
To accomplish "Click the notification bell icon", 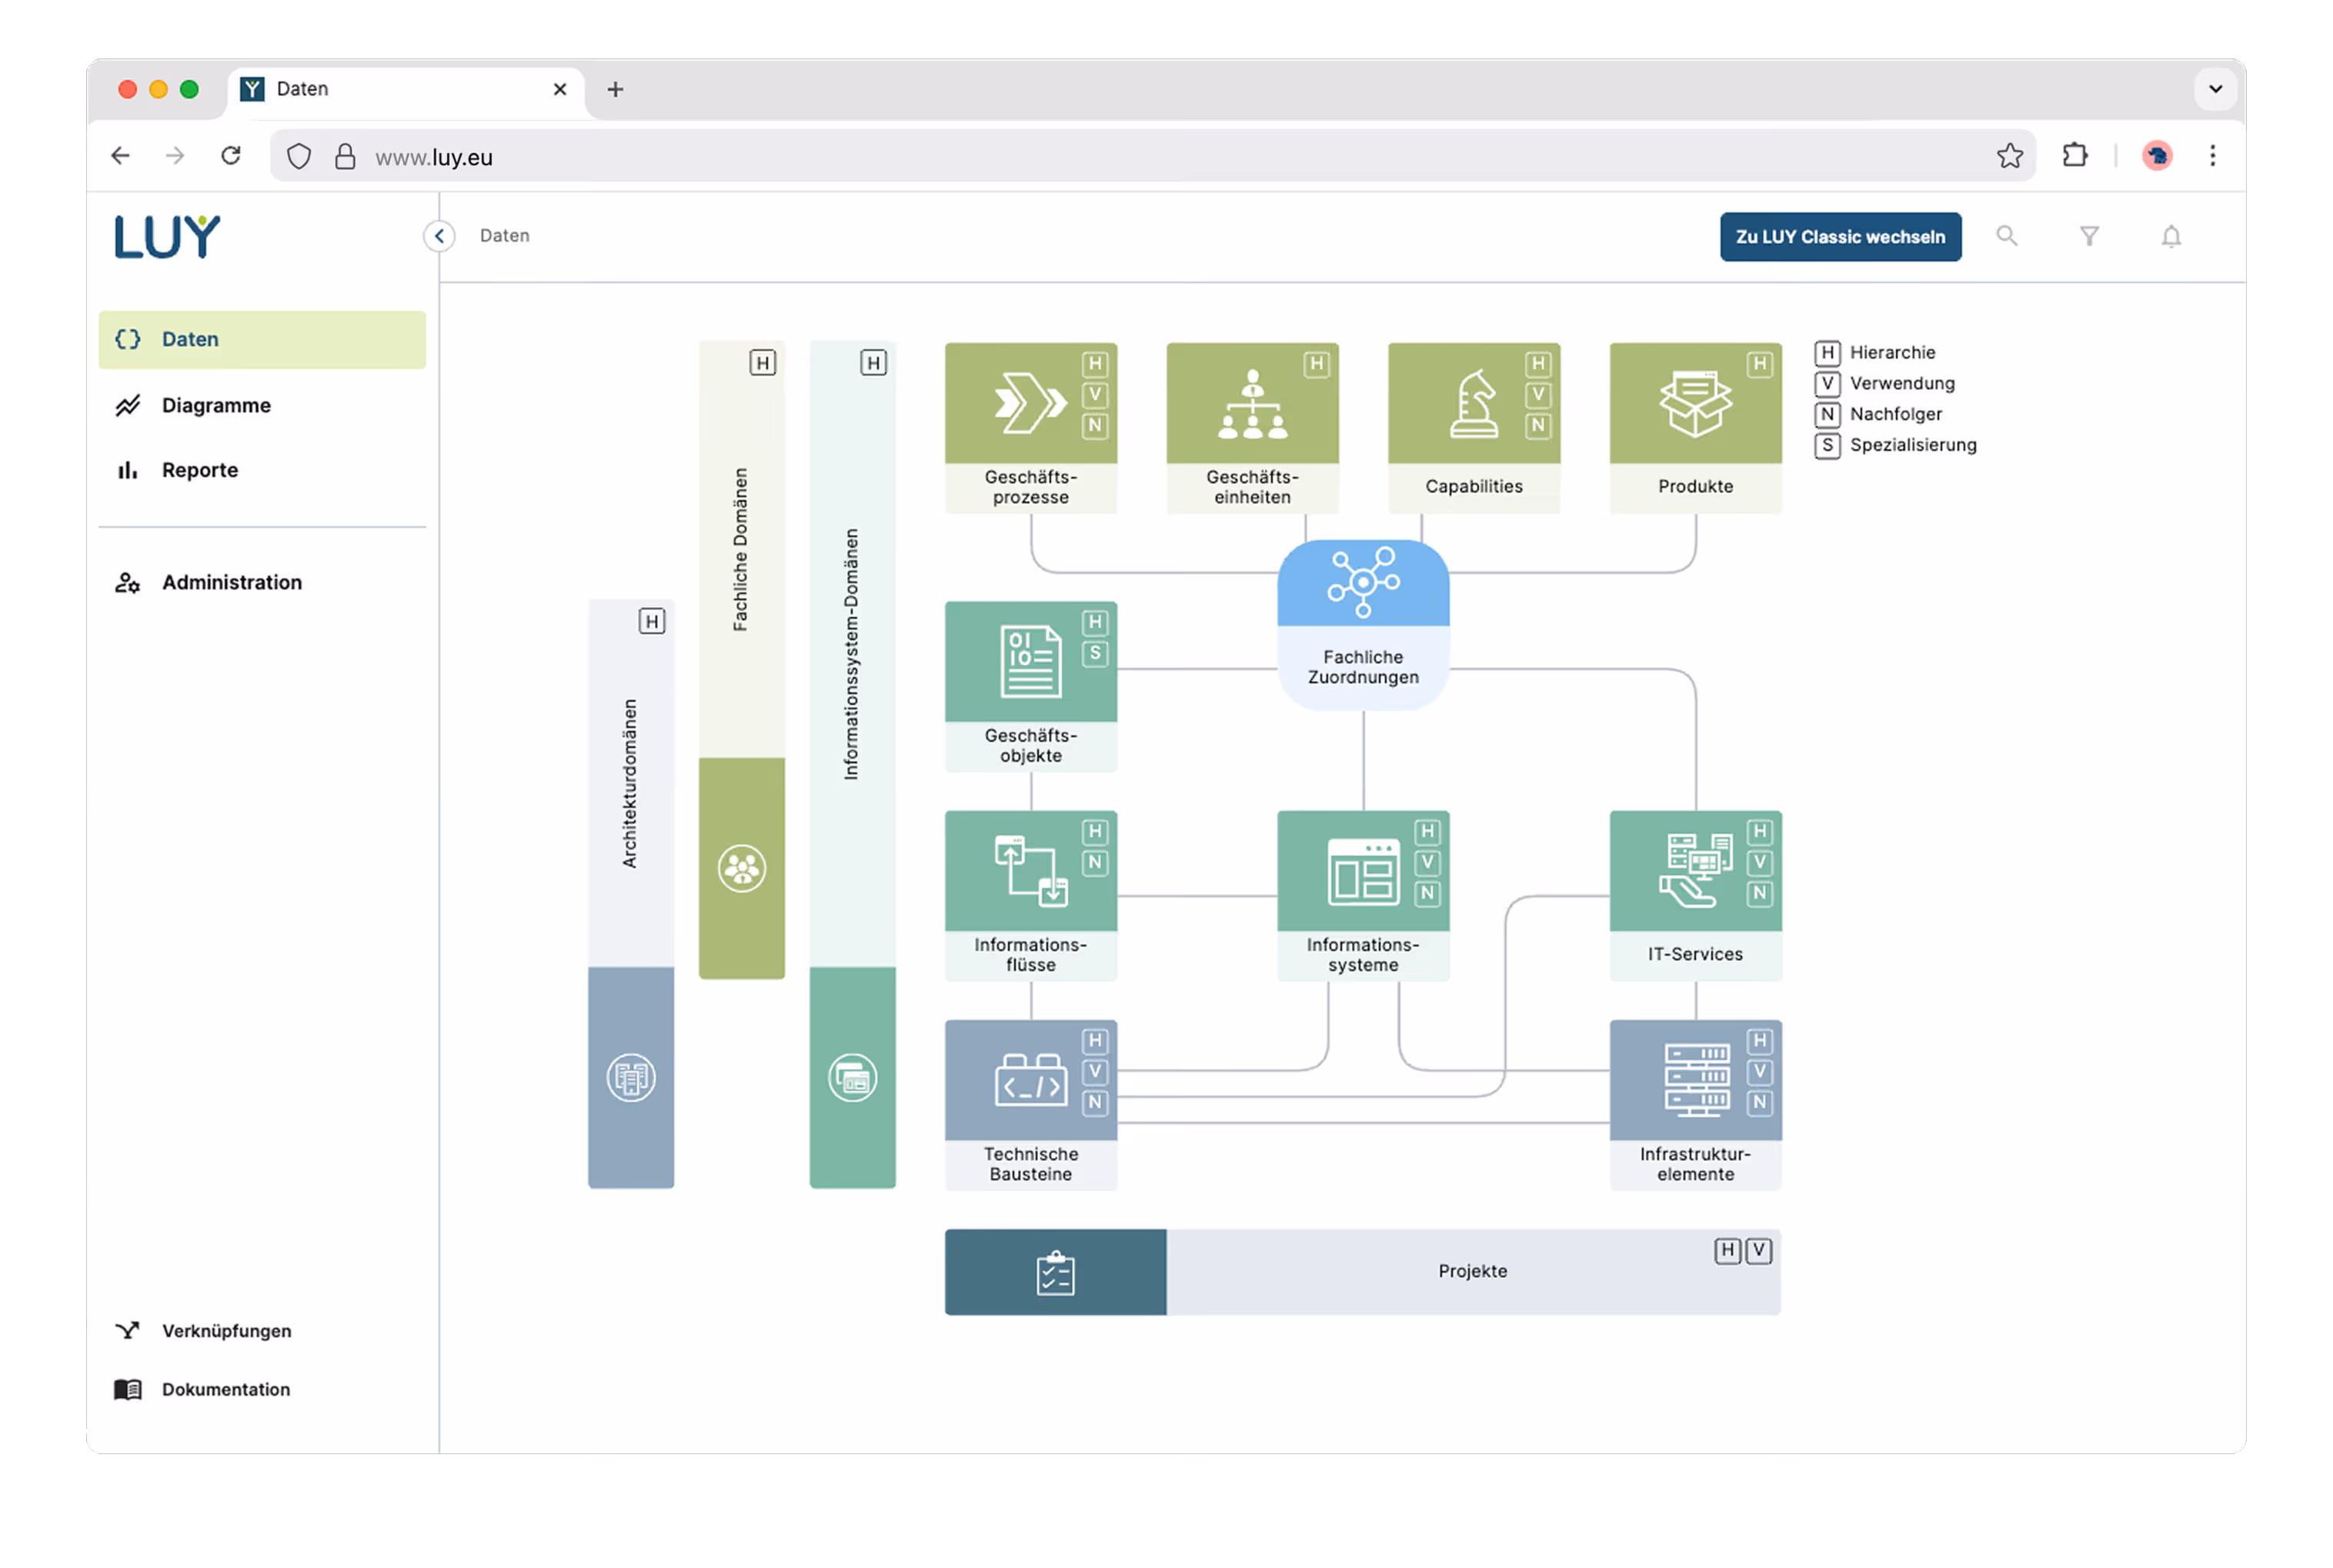I will 2171,236.
